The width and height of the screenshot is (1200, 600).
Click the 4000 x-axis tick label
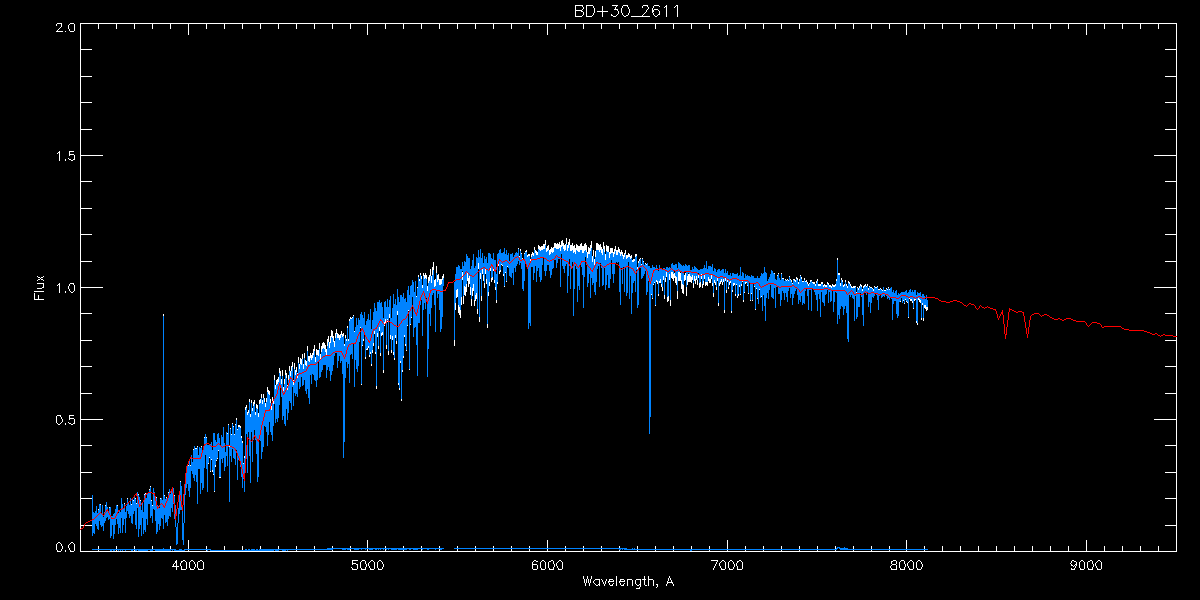click(188, 565)
